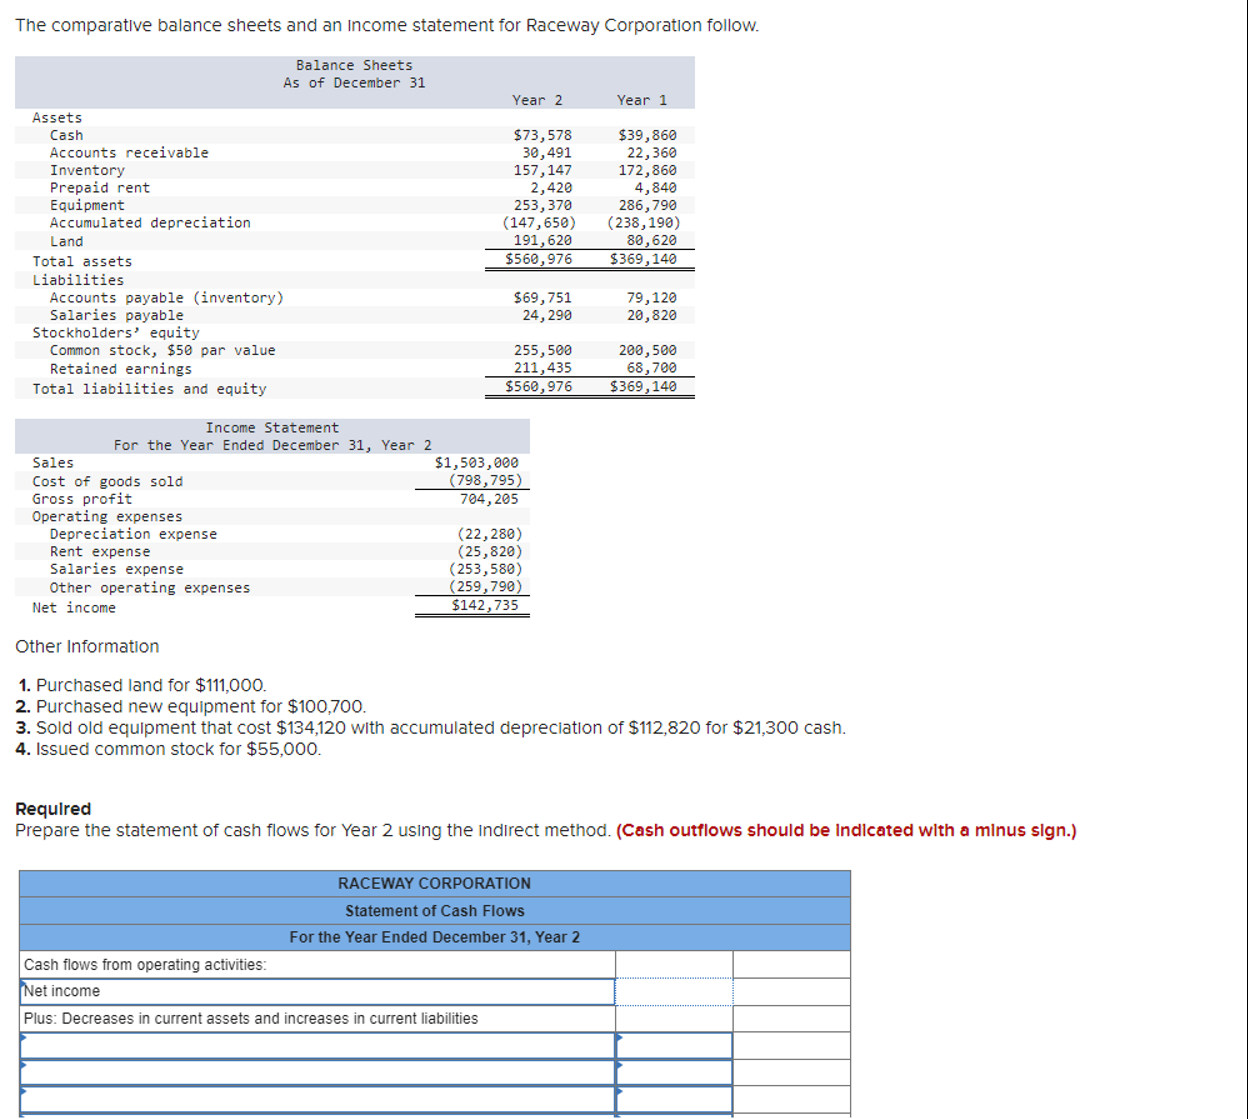
Task: Select the Net income $142,735 in income statement
Action: [x=485, y=607]
